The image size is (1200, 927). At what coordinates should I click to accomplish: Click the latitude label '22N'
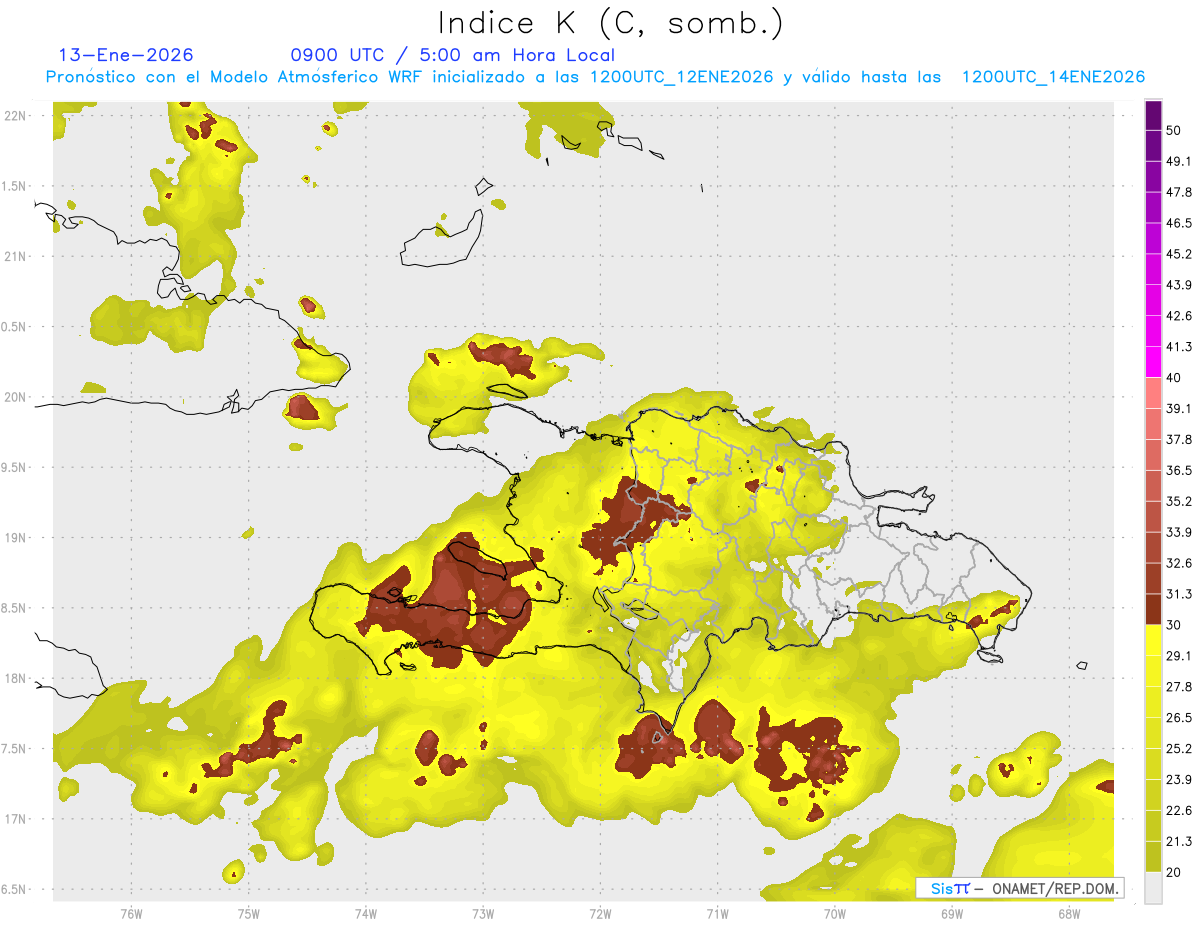pos(15,115)
